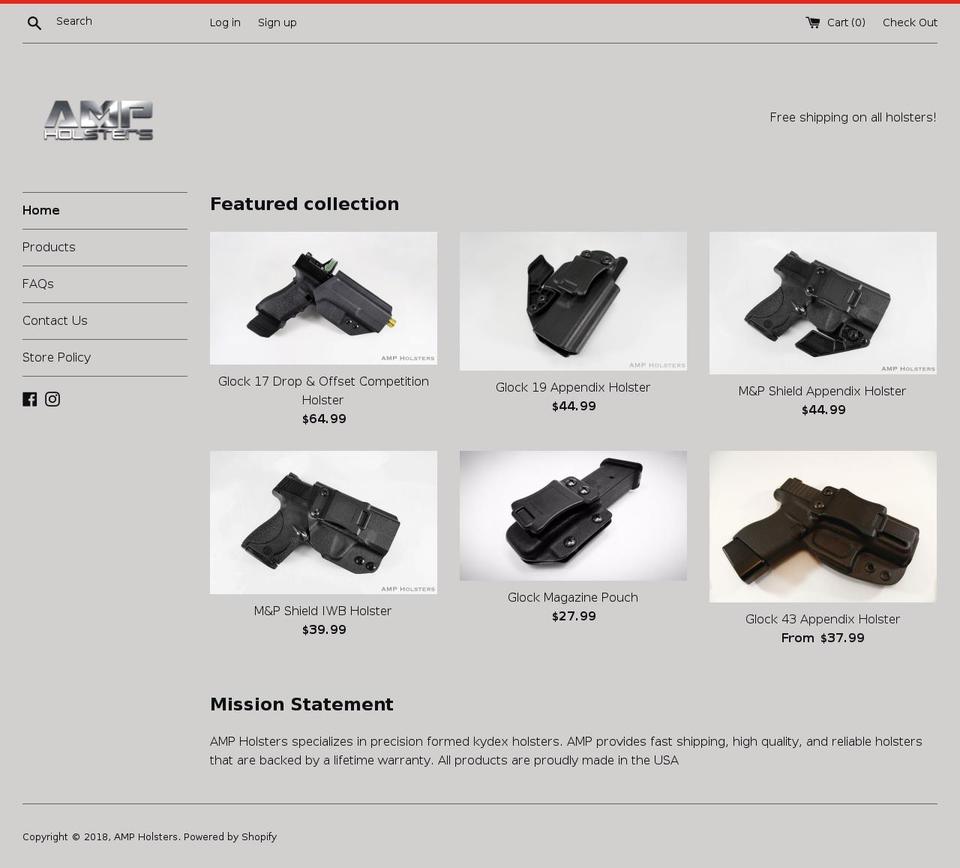Click the Mission Statement heading

point(302,705)
